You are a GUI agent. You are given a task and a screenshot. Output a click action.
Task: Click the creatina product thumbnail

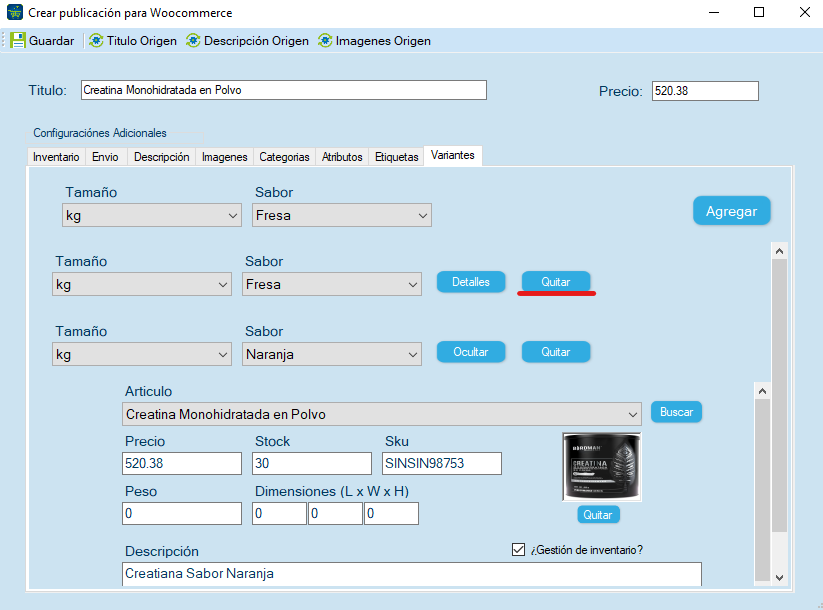click(x=602, y=467)
